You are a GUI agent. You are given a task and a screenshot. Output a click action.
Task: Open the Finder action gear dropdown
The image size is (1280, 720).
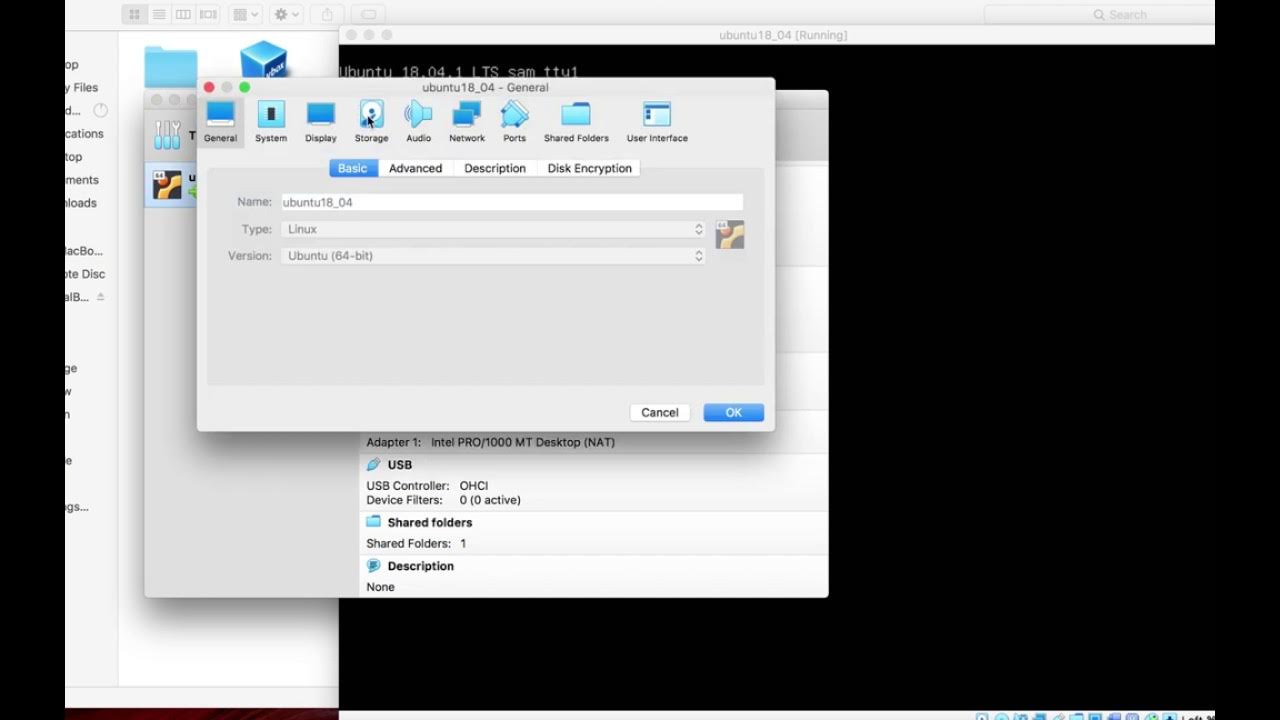coord(286,14)
